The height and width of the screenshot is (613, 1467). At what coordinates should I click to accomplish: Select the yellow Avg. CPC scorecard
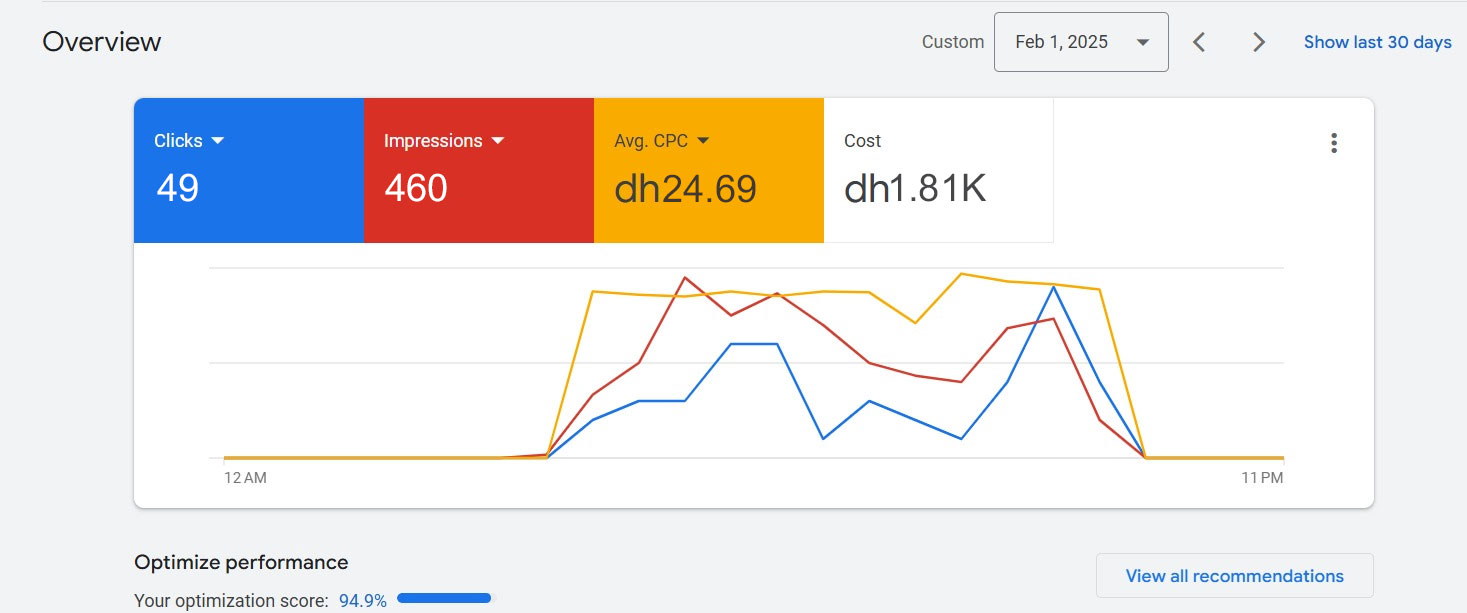[x=709, y=170]
